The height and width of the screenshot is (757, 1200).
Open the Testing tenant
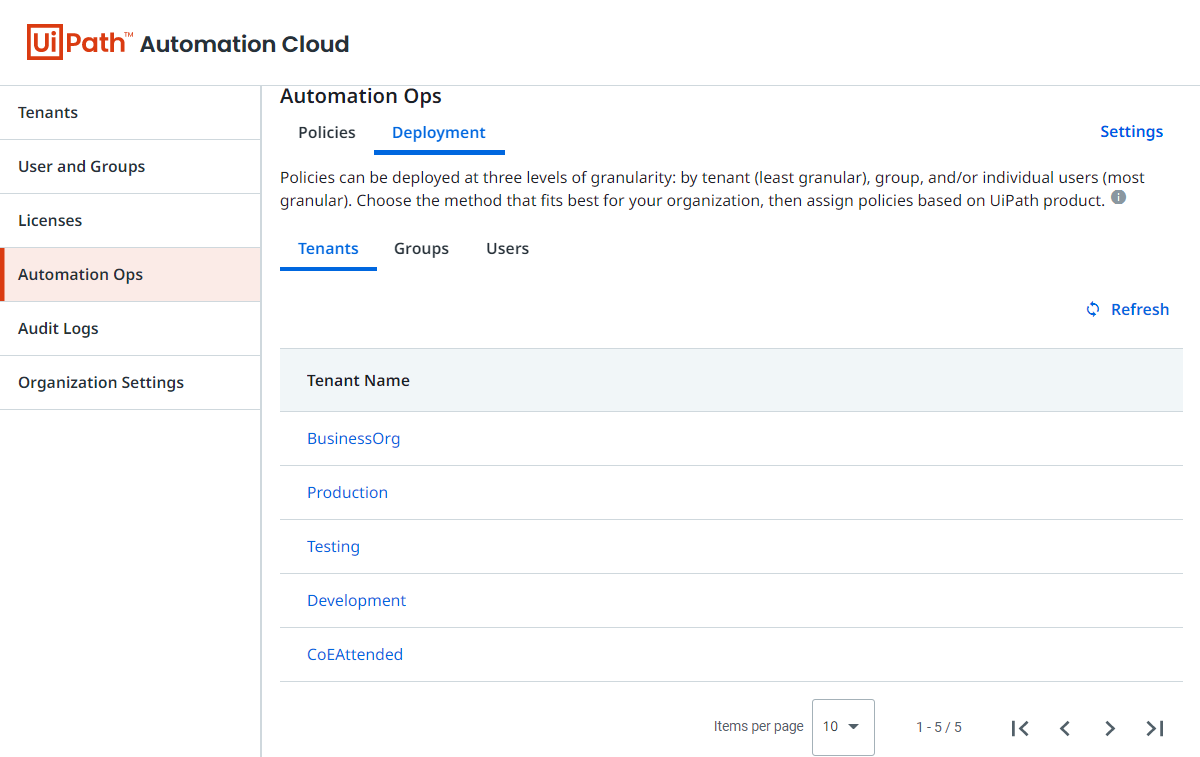[x=334, y=547]
